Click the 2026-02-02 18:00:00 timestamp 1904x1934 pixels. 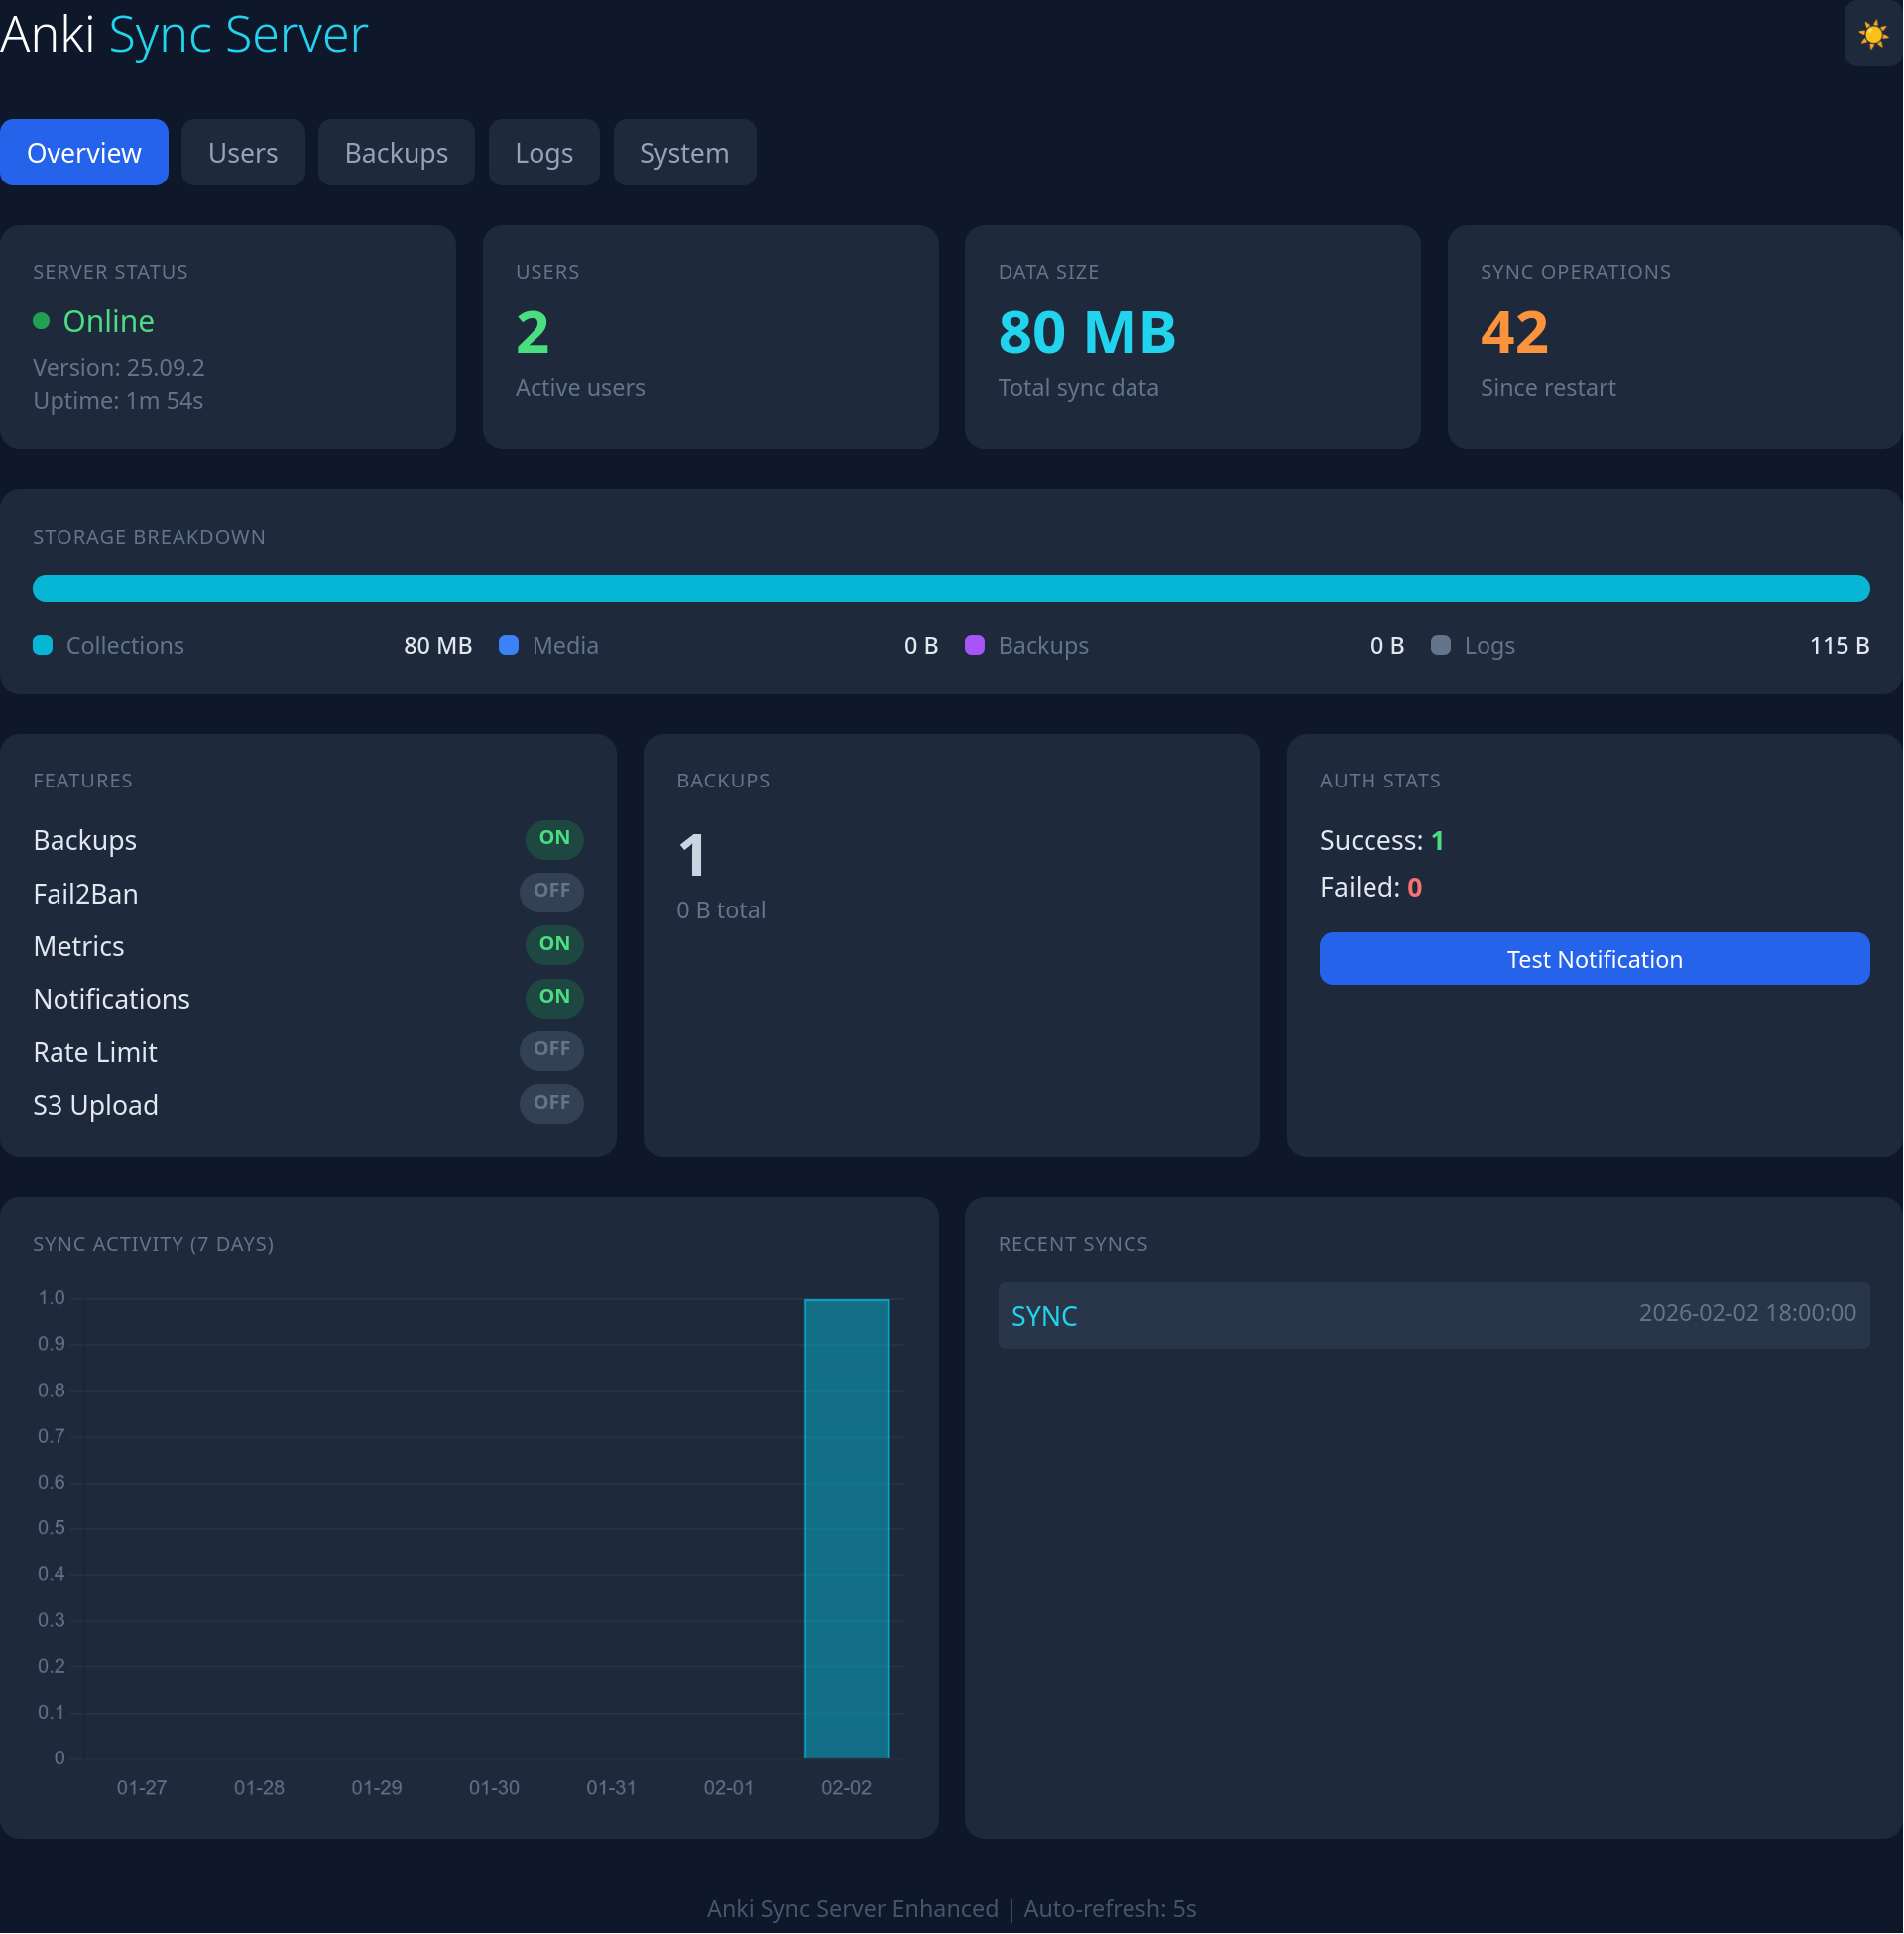(x=1747, y=1313)
